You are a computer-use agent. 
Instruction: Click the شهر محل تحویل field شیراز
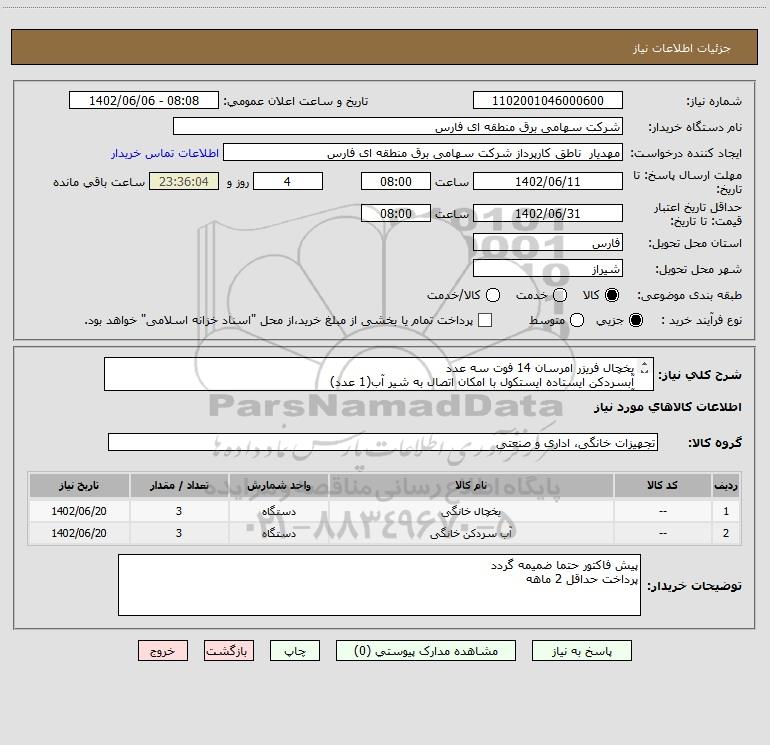coord(548,268)
